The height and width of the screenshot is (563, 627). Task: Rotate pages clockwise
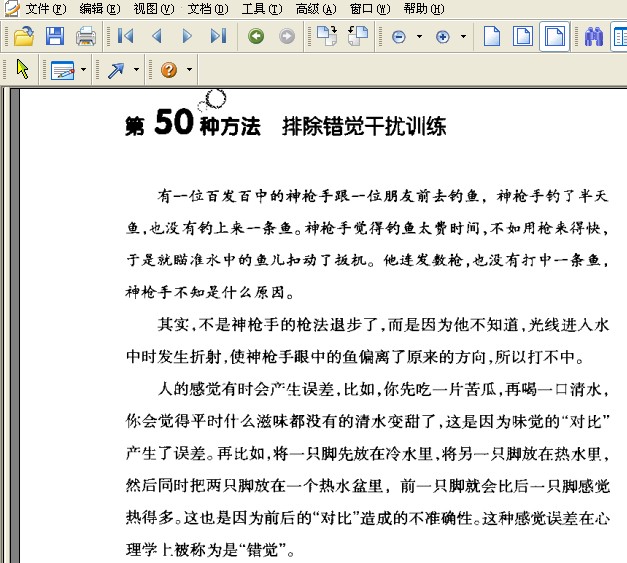pos(327,36)
